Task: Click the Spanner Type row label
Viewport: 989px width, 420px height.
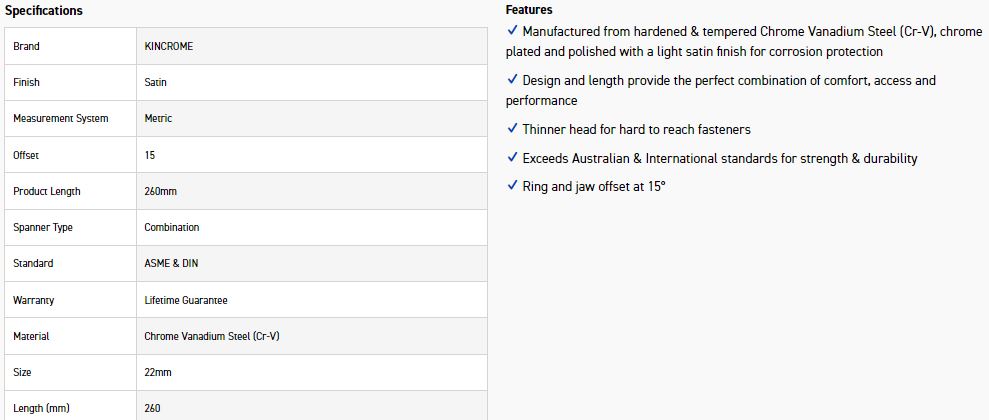Action: pos(43,228)
